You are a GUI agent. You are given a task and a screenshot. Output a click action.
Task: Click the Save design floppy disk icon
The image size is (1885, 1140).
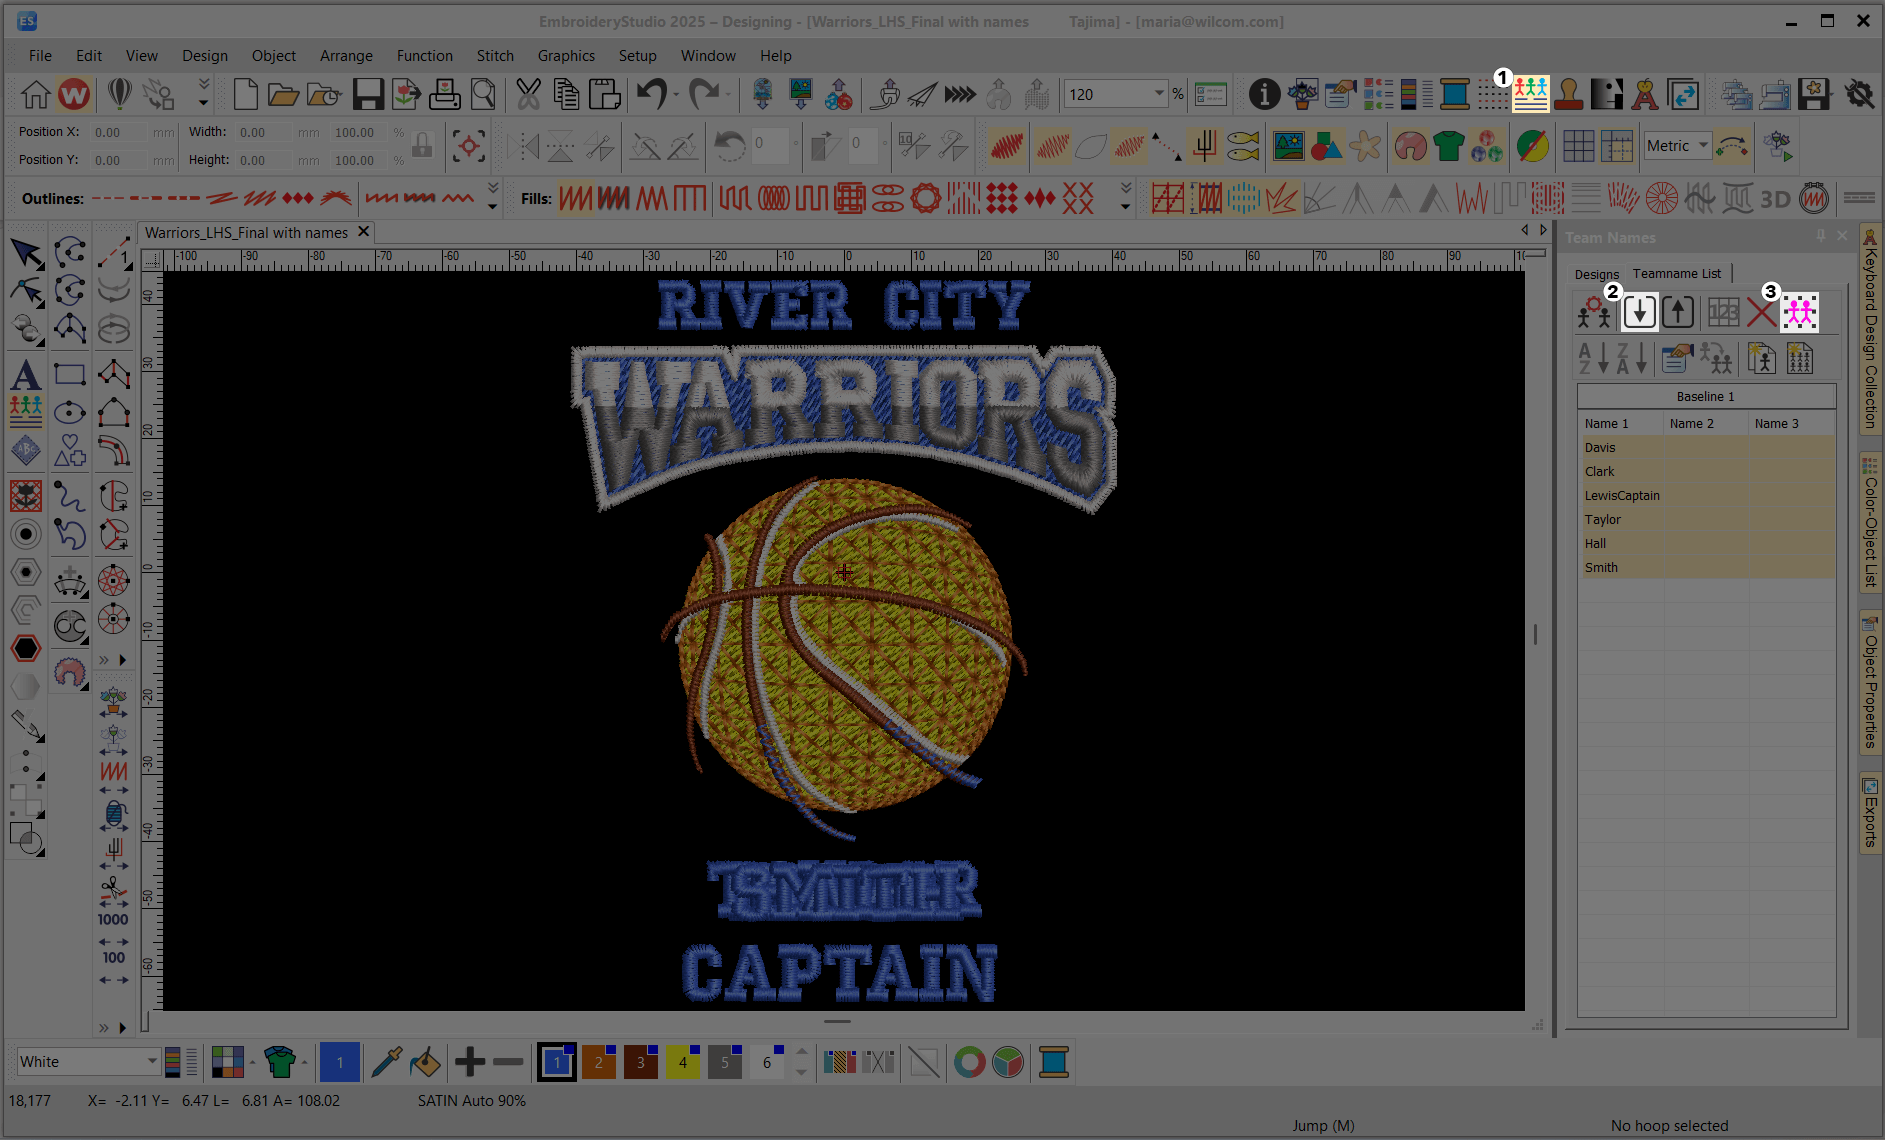point(367,95)
